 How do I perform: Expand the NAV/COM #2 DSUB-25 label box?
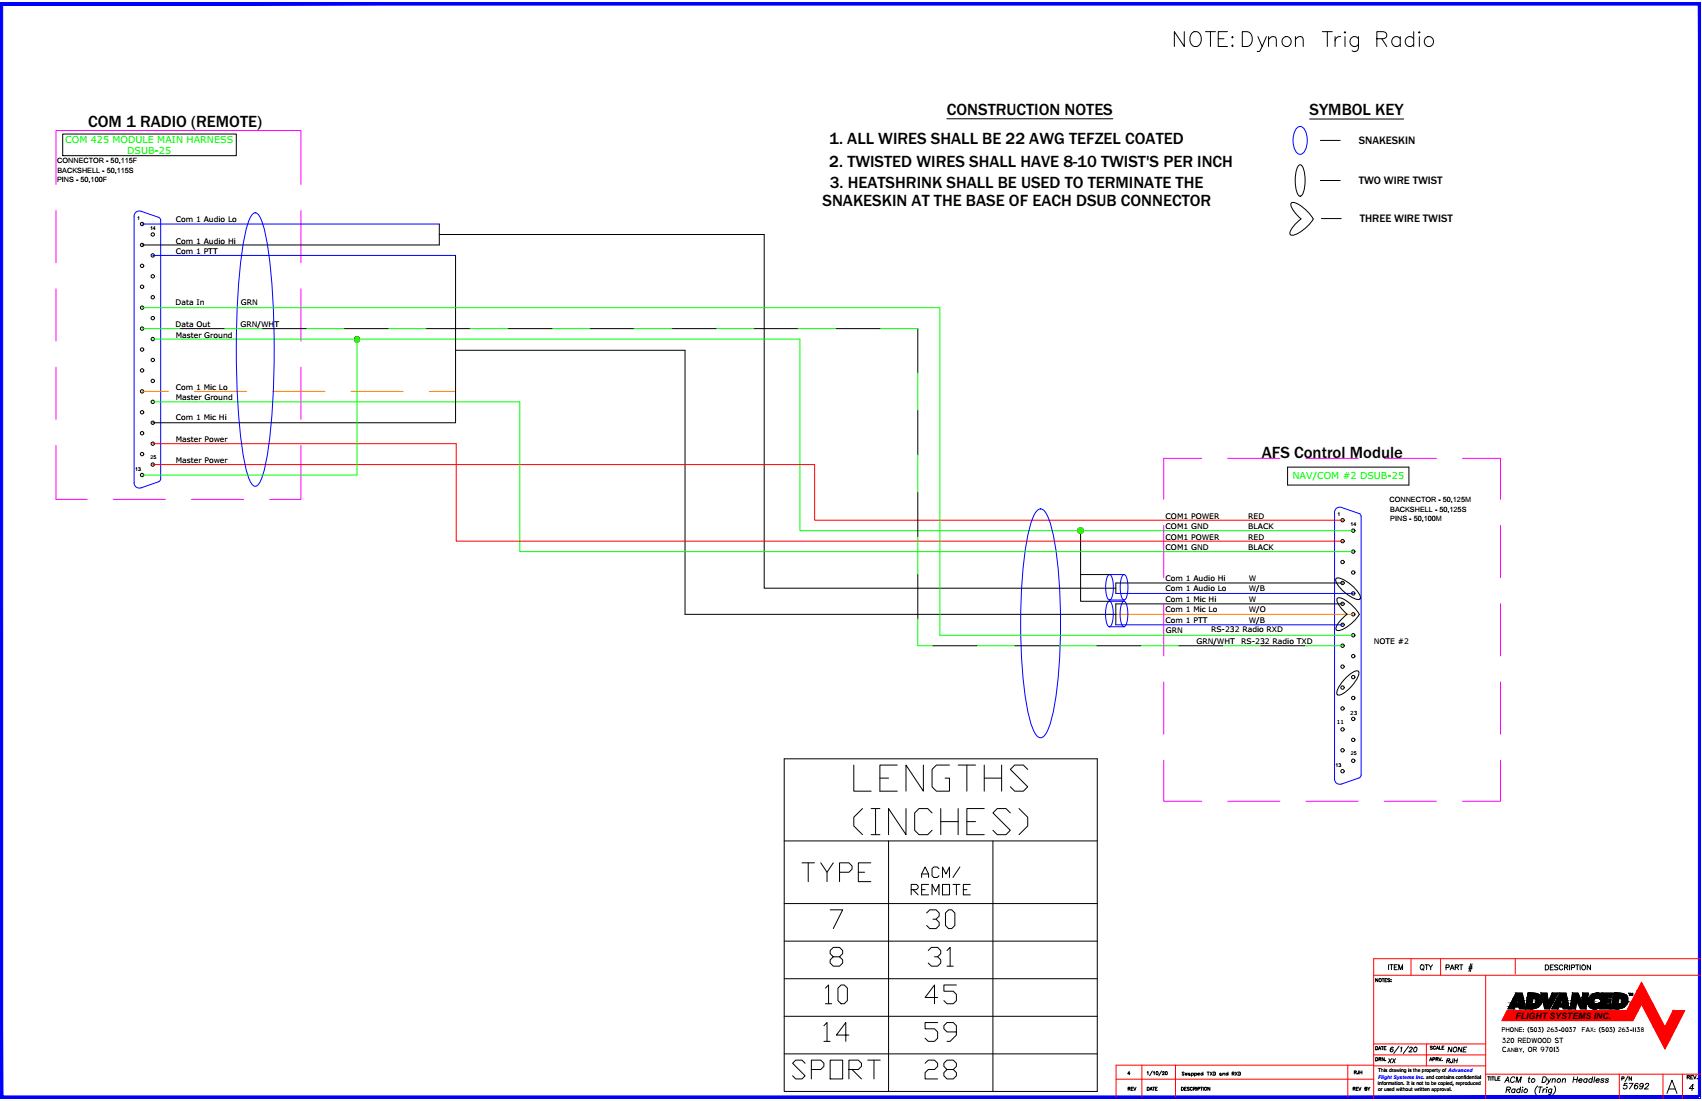(1347, 476)
